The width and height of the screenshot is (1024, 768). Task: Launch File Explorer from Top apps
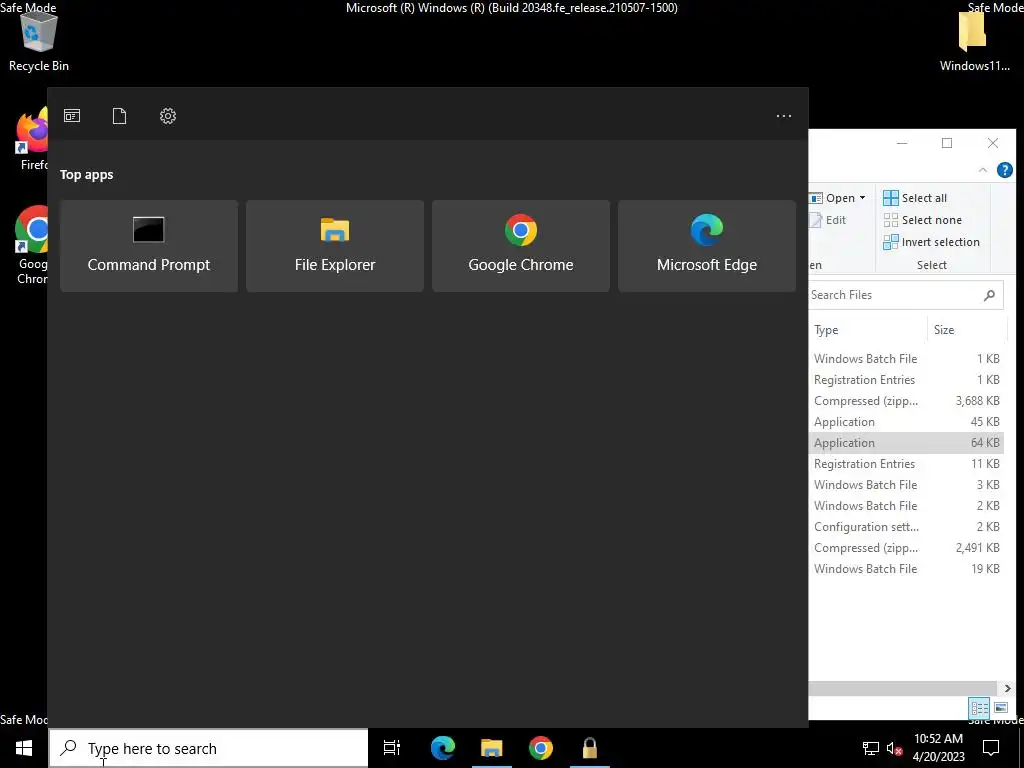pyautogui.click(x=334, y=246)
